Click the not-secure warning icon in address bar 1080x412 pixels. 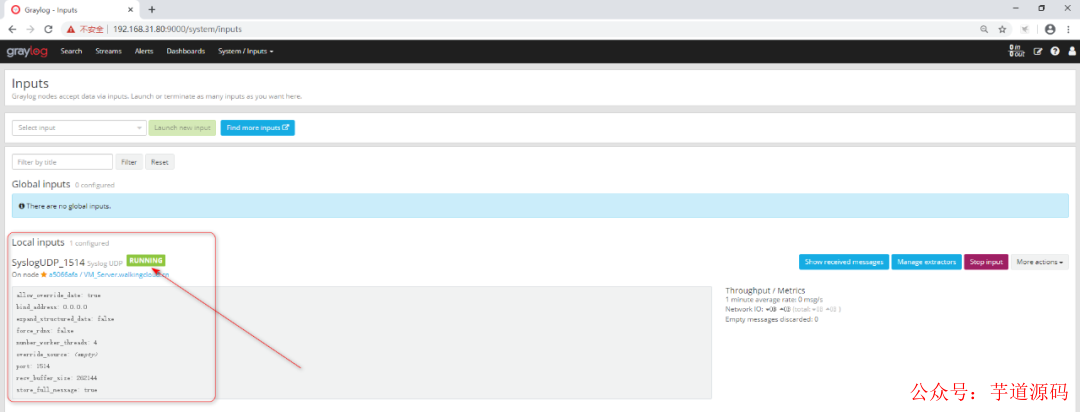pyautogui.click(x=72, y=30)
